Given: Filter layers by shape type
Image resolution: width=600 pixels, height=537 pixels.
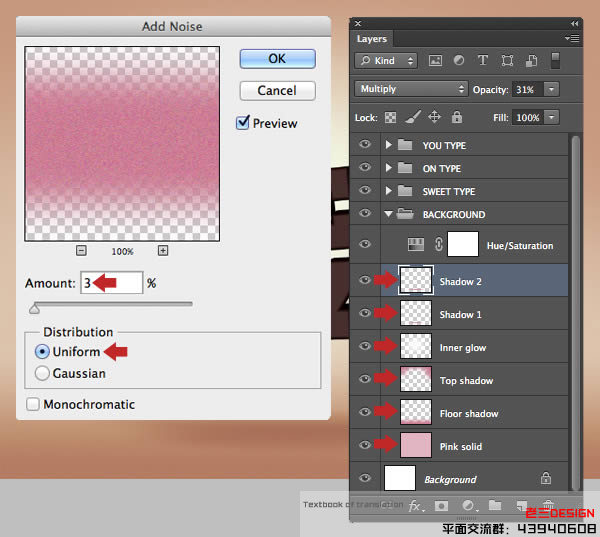Looking at the screenshot, I should coord(508,60).
